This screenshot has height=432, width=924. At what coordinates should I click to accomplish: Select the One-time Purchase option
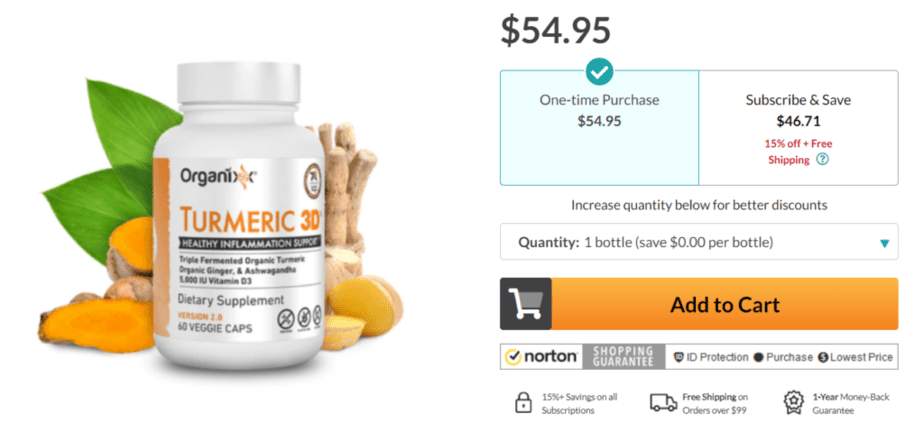point(599,128)
